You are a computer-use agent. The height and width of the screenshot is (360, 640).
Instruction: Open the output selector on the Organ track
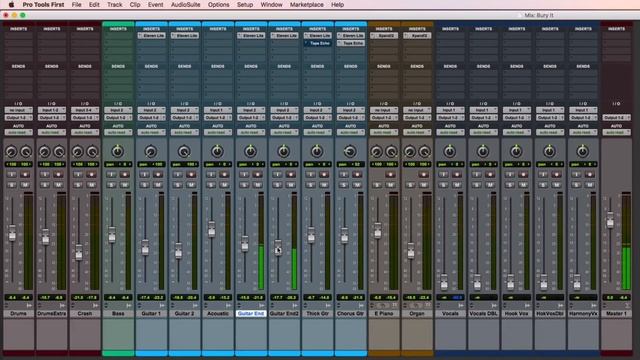(x=417, y=118)
